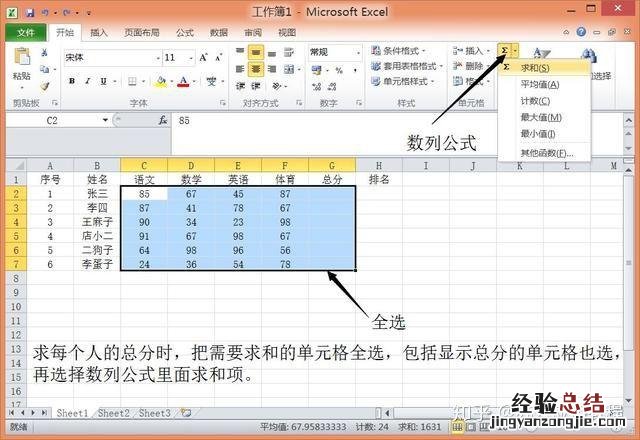The width and height of the screenshot is (640, 440).
Task: Switch to the 页面布局 ribbon tab
Action: 142,33
